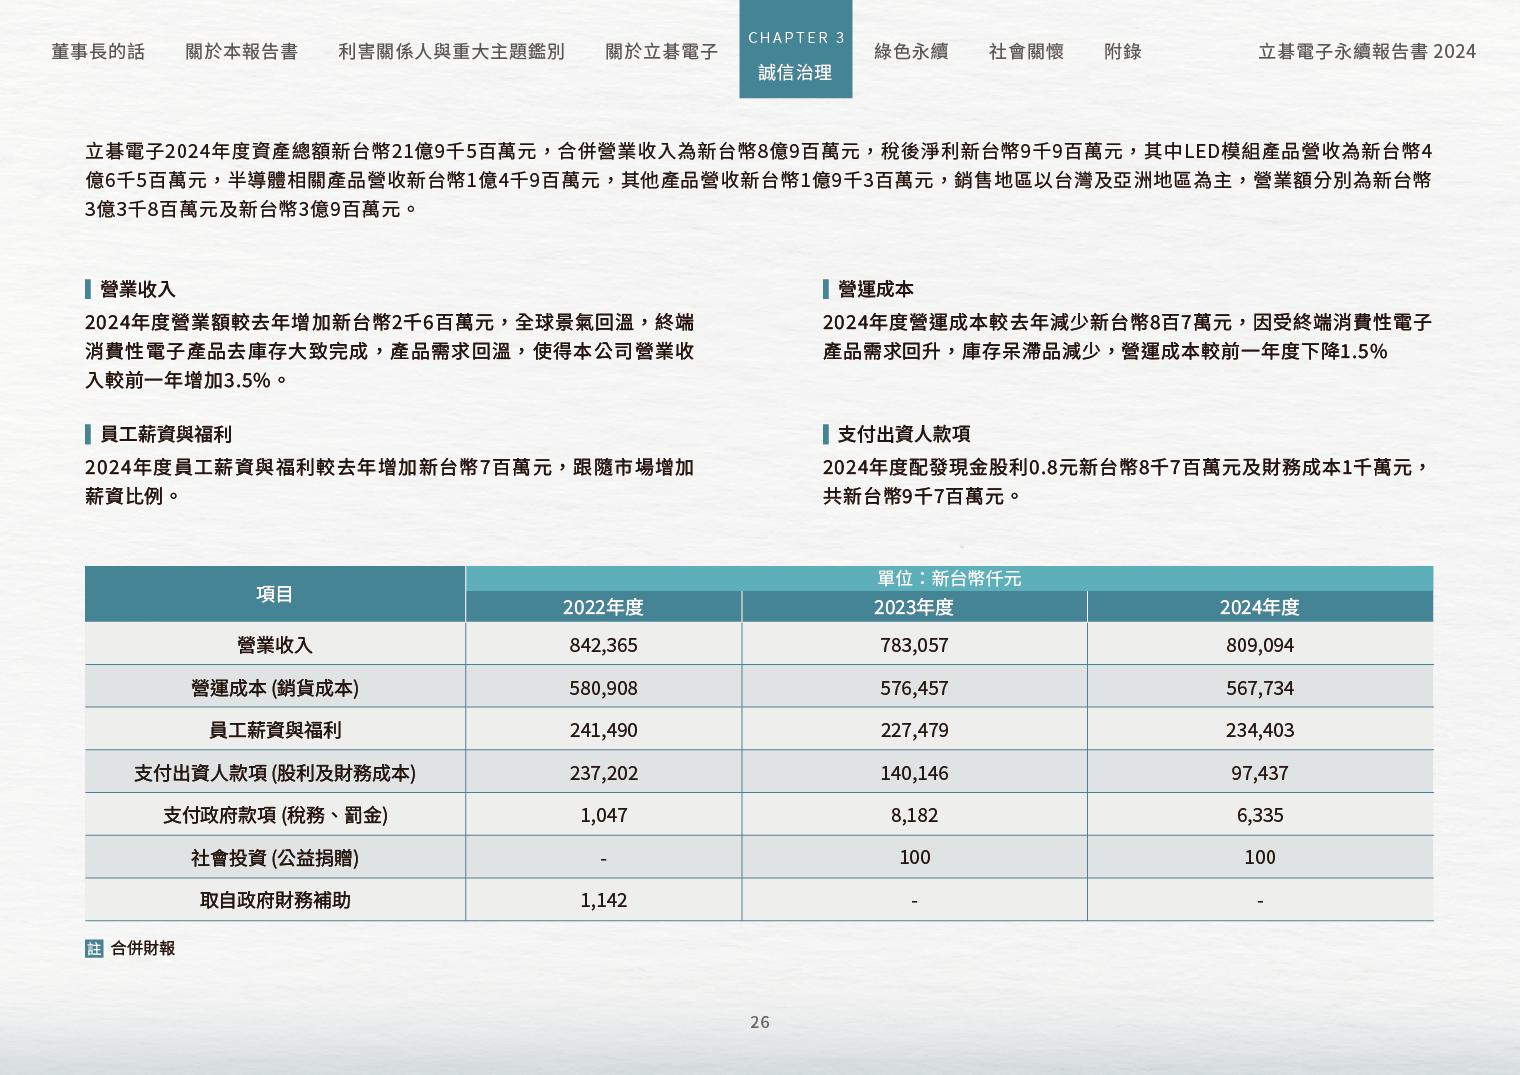Click the value 1,047

[603, 815]
